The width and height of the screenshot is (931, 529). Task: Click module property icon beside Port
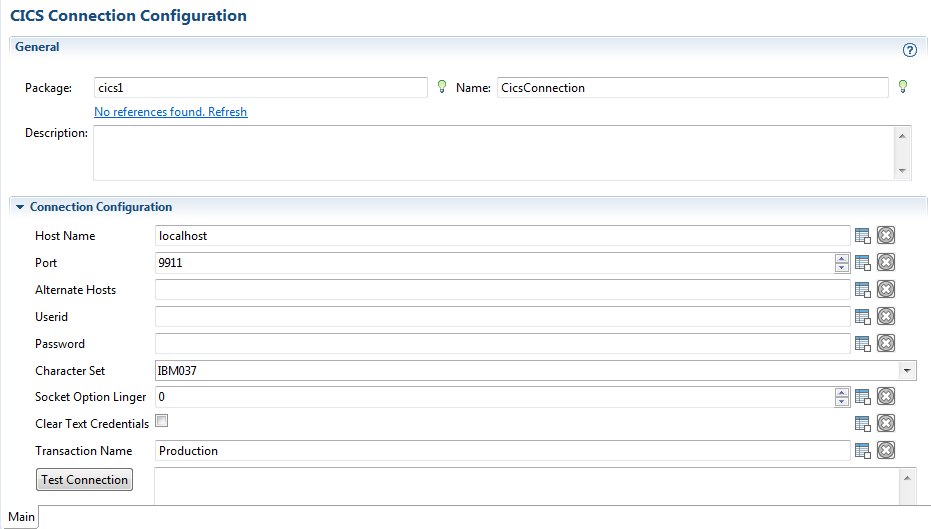click(x=862, y=262)
